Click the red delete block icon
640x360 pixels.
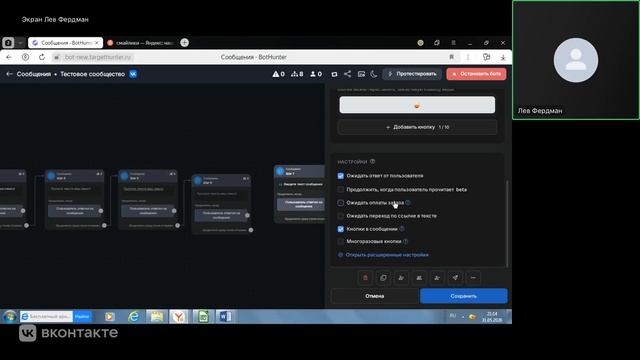pos(365,278)
